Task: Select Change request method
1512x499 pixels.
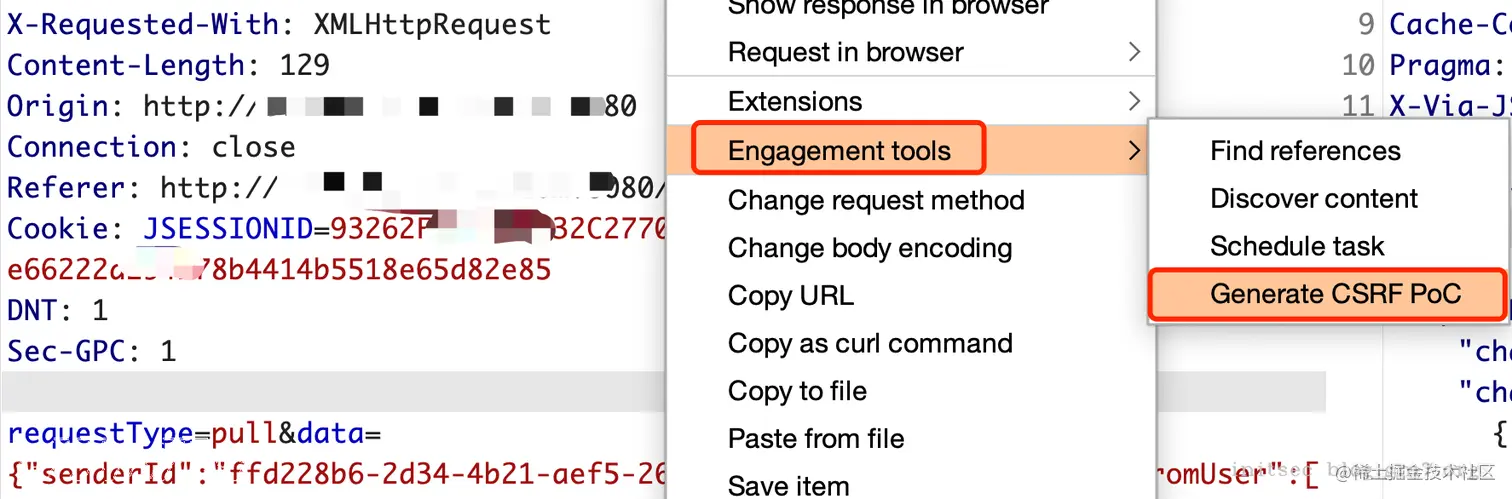Action: coord(876,200)
